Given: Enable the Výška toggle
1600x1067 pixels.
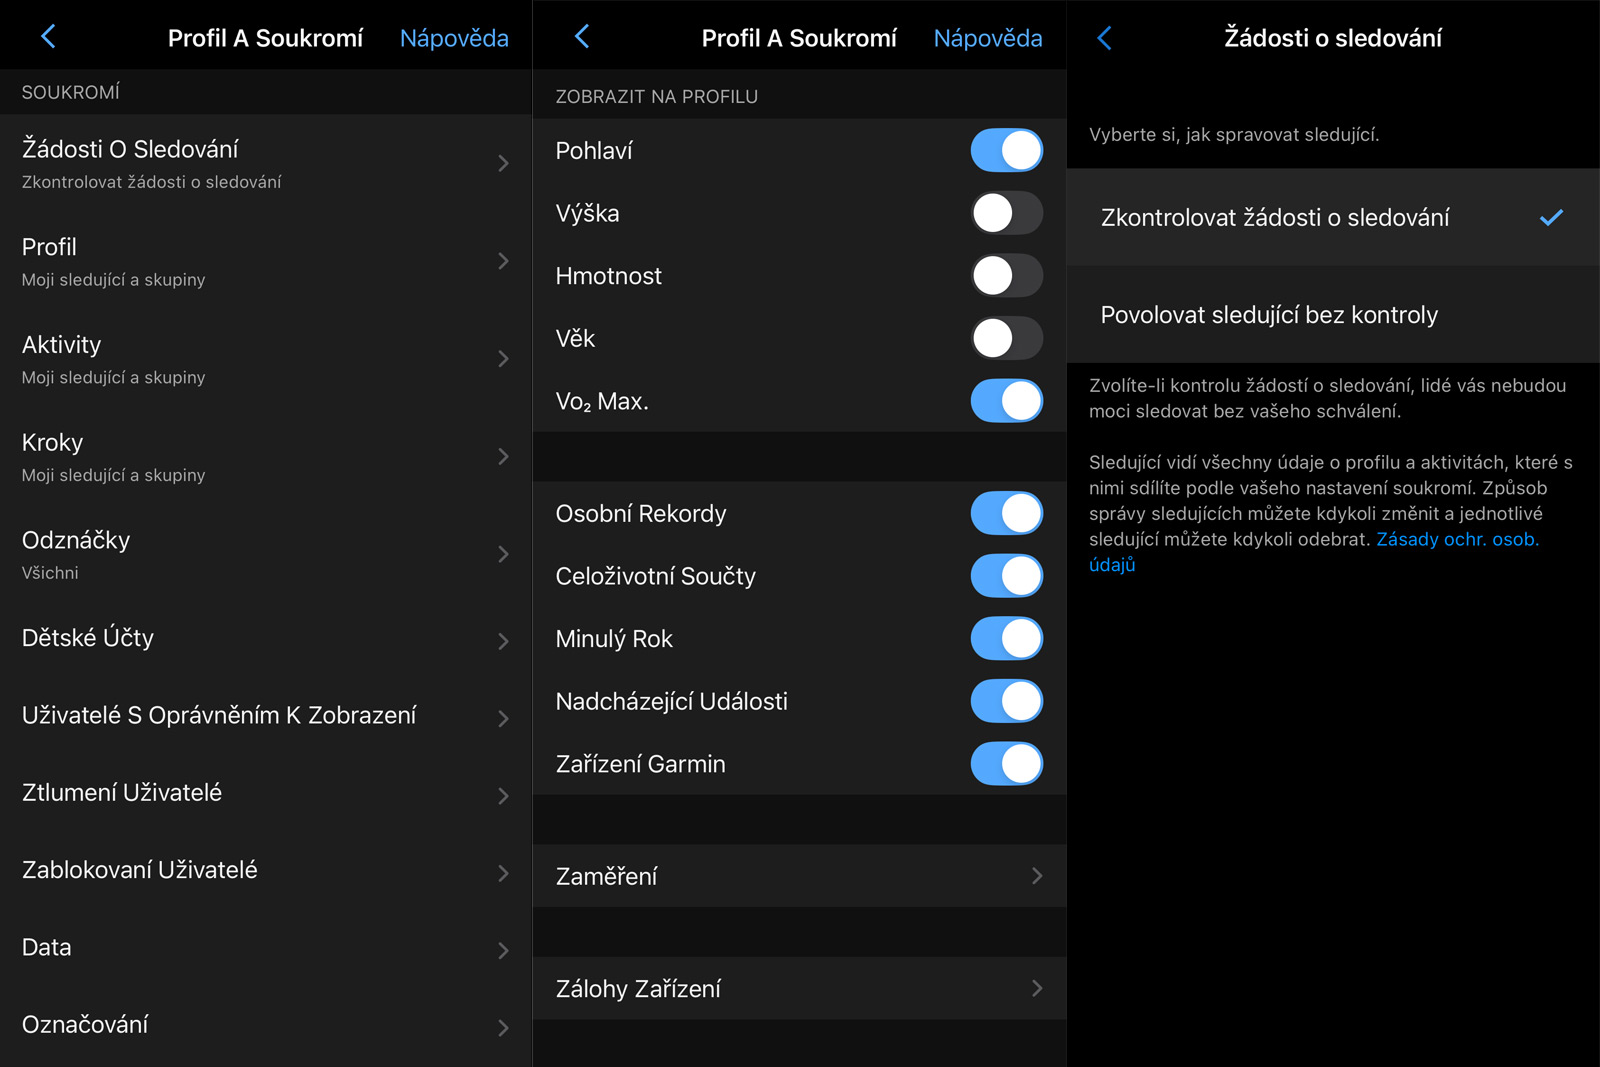Looking at the screenshot, I should (x=1006, y=213).
